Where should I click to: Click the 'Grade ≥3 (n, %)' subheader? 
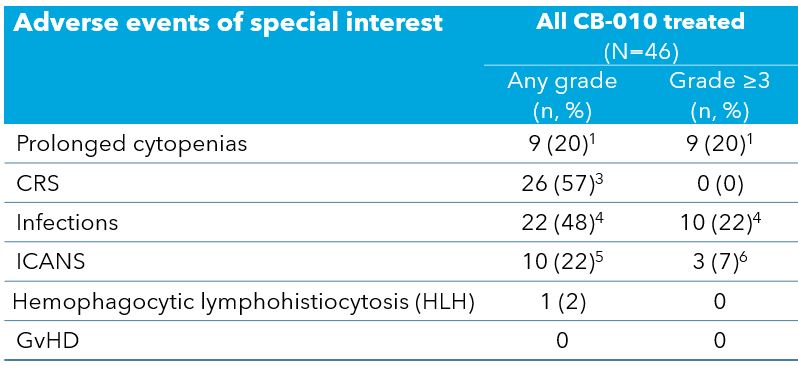(x=719, y=96)
